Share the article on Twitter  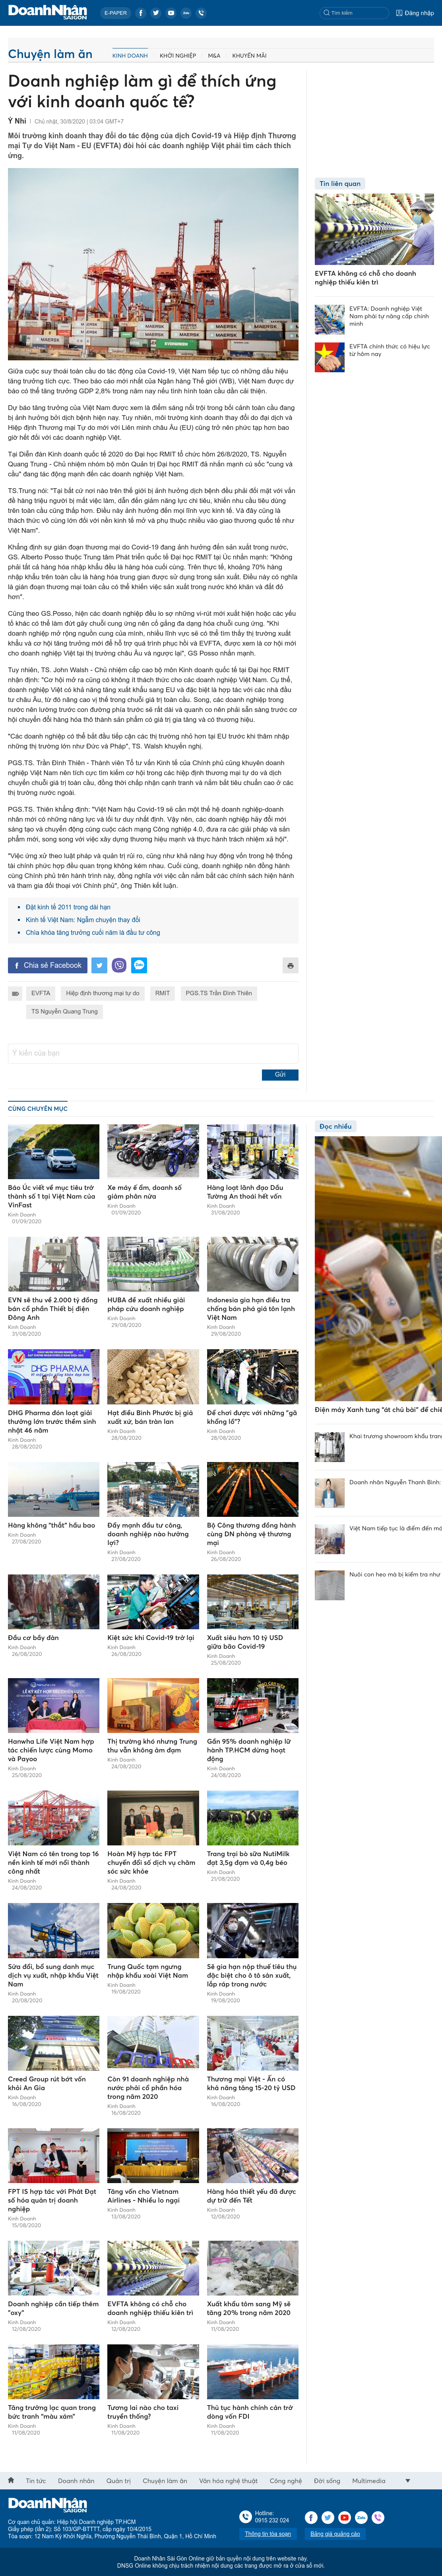(99, 965)
